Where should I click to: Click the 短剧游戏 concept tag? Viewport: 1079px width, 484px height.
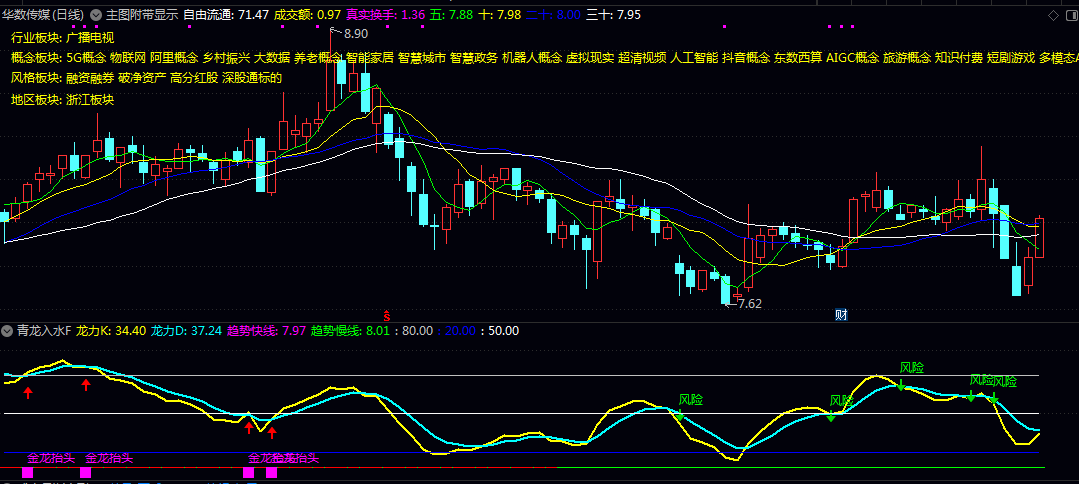click(1011, 58)
